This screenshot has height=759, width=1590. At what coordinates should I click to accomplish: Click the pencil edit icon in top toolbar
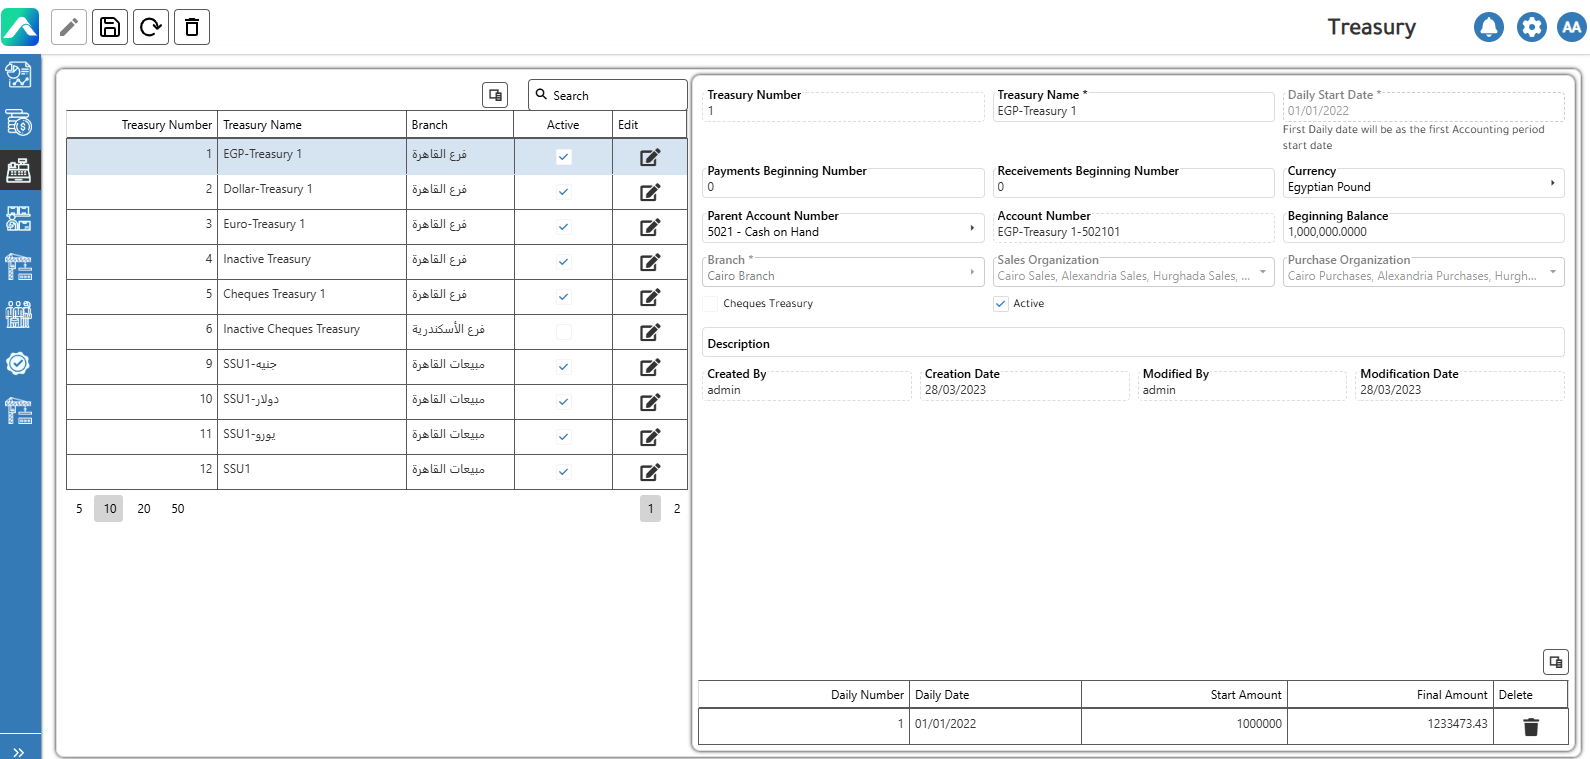(x=69, y=27)
